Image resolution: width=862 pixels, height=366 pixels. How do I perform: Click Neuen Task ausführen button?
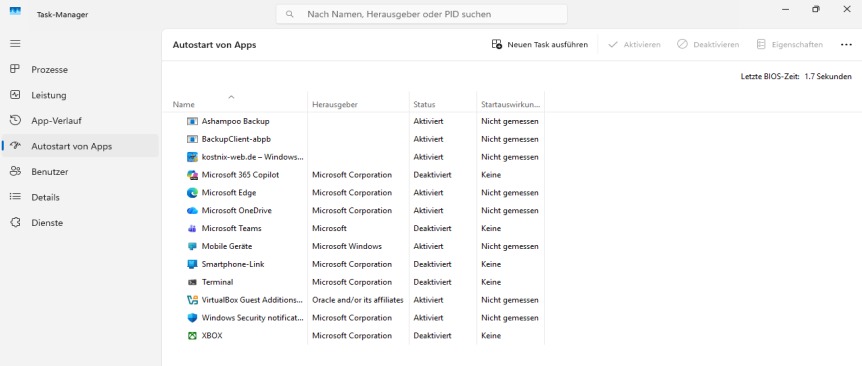click(x=539, y=45)
